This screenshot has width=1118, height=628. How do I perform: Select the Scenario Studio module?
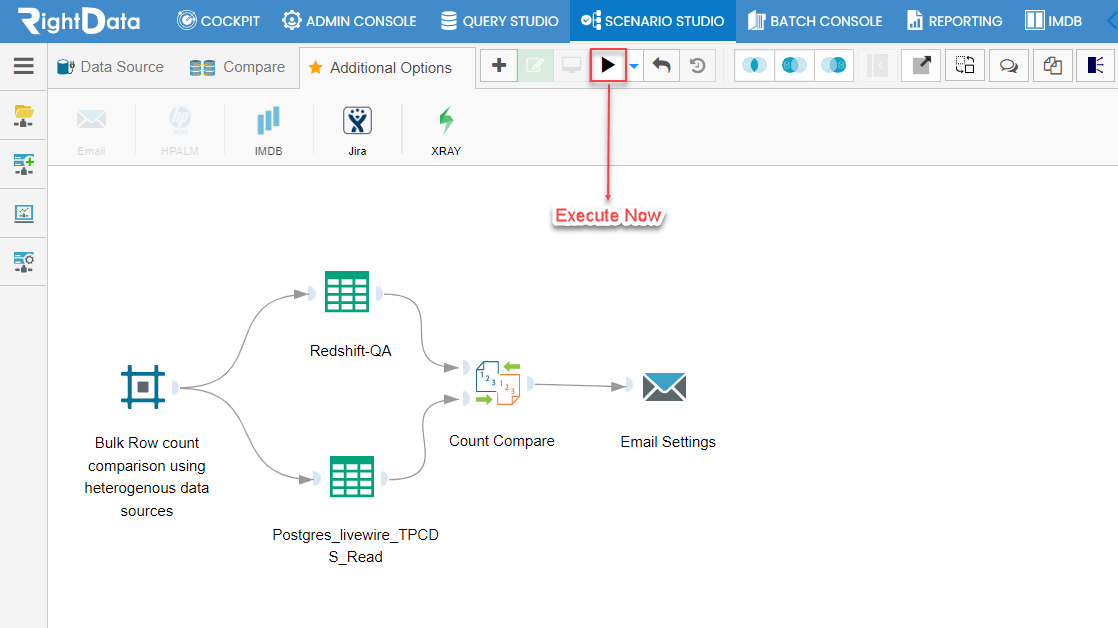(652, 21)
